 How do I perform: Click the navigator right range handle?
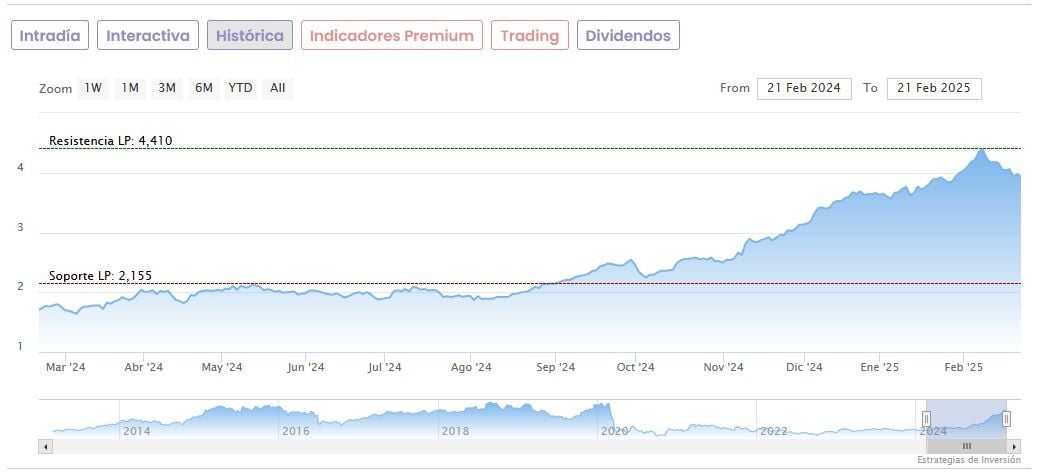point(1006,419)
